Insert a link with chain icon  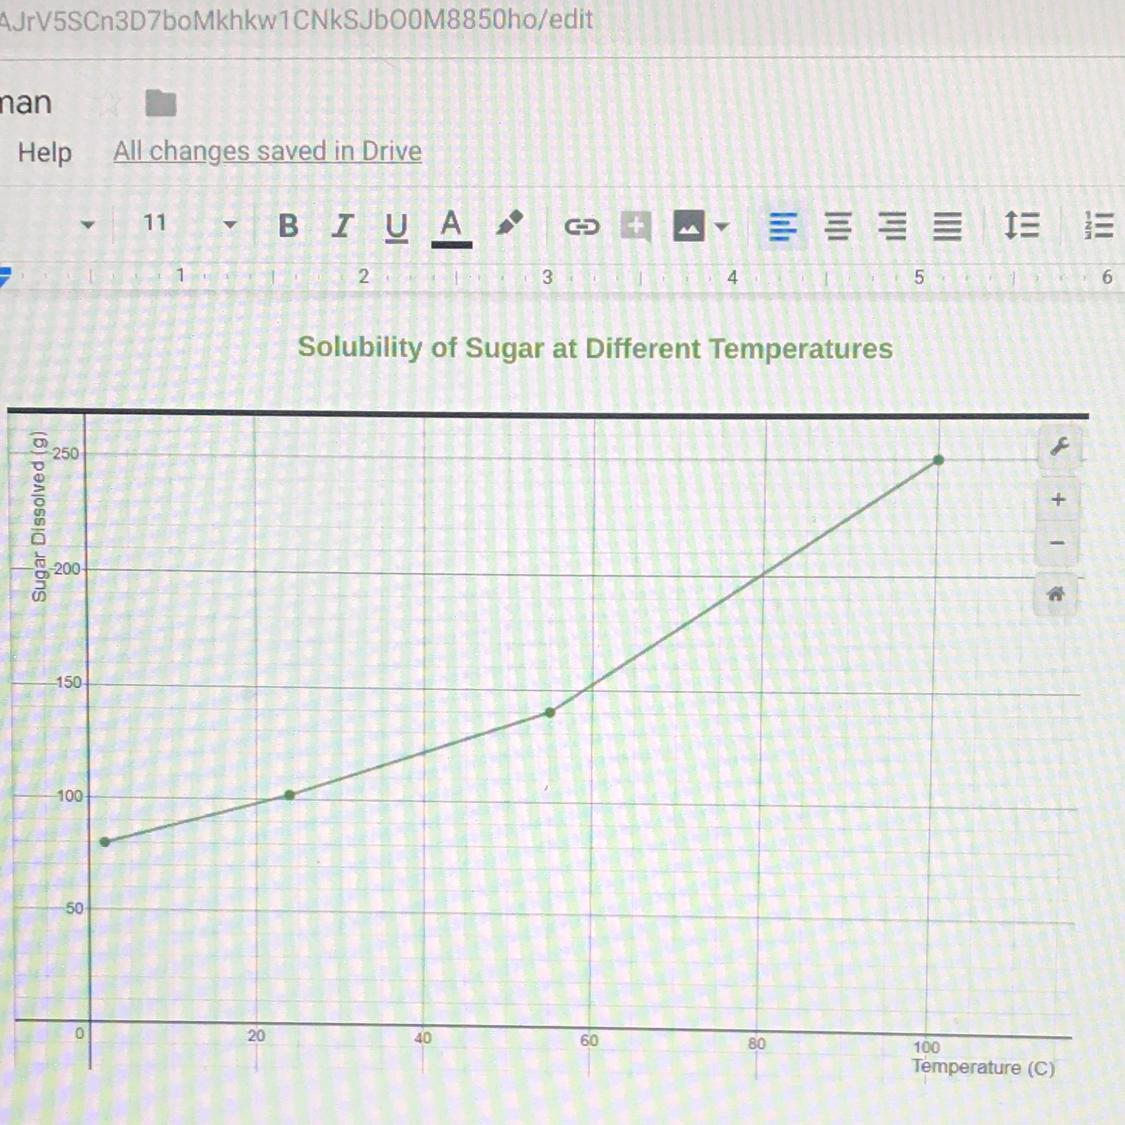581,227
